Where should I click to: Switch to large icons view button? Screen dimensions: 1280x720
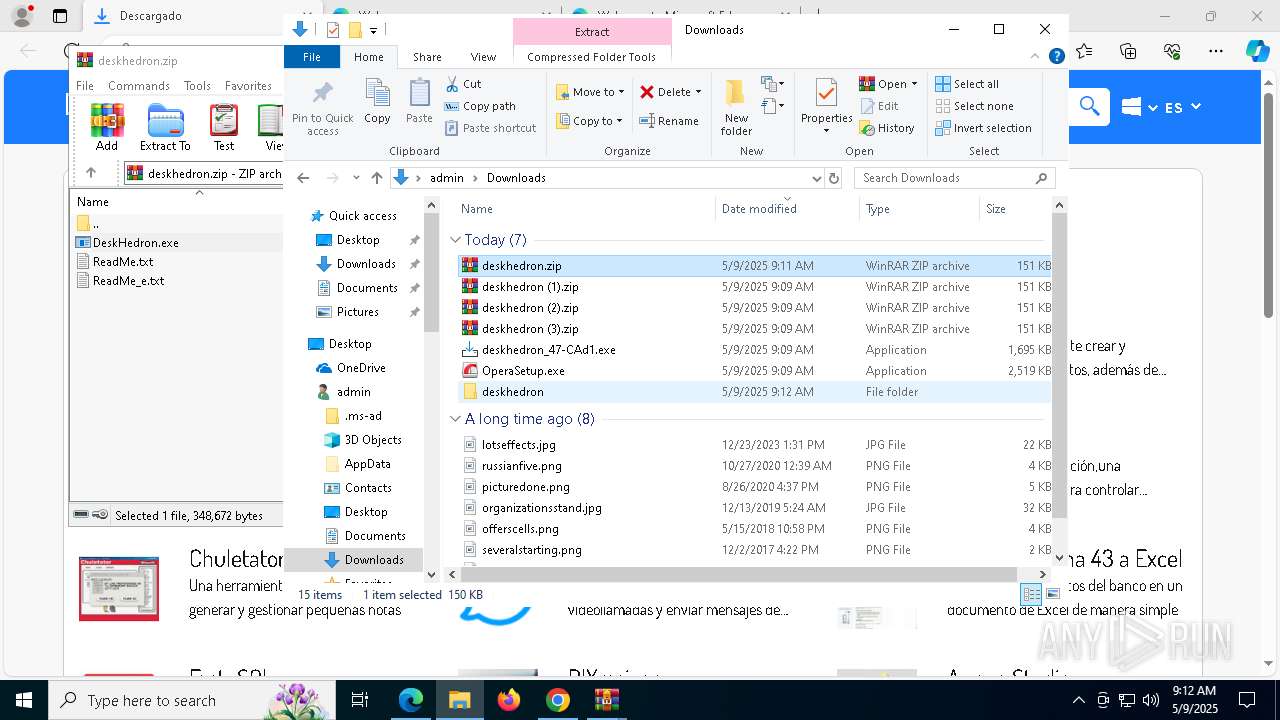click(1052, 594)
